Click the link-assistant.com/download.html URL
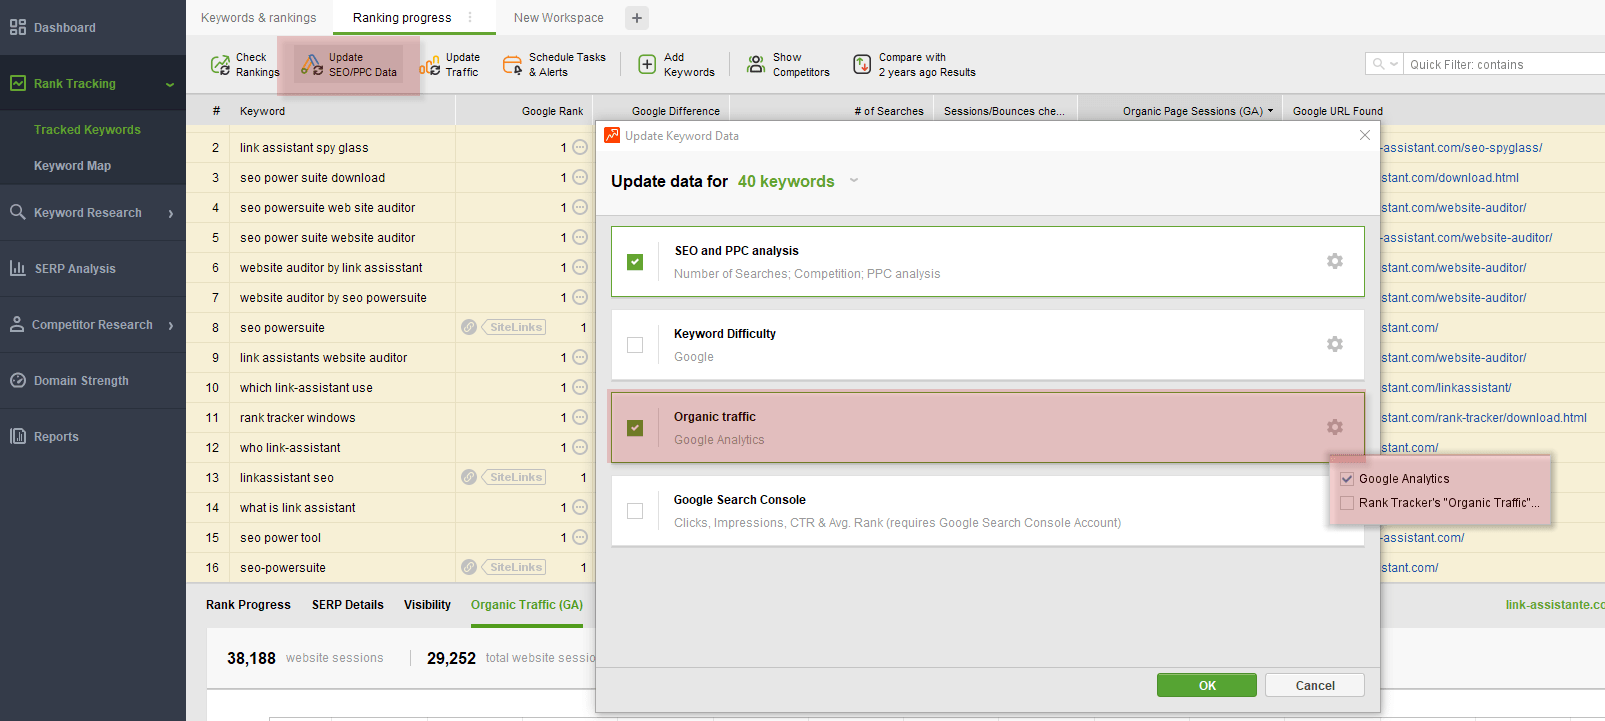The height and width of the screenshot is (721, 1605). [x=1450, y=178]
